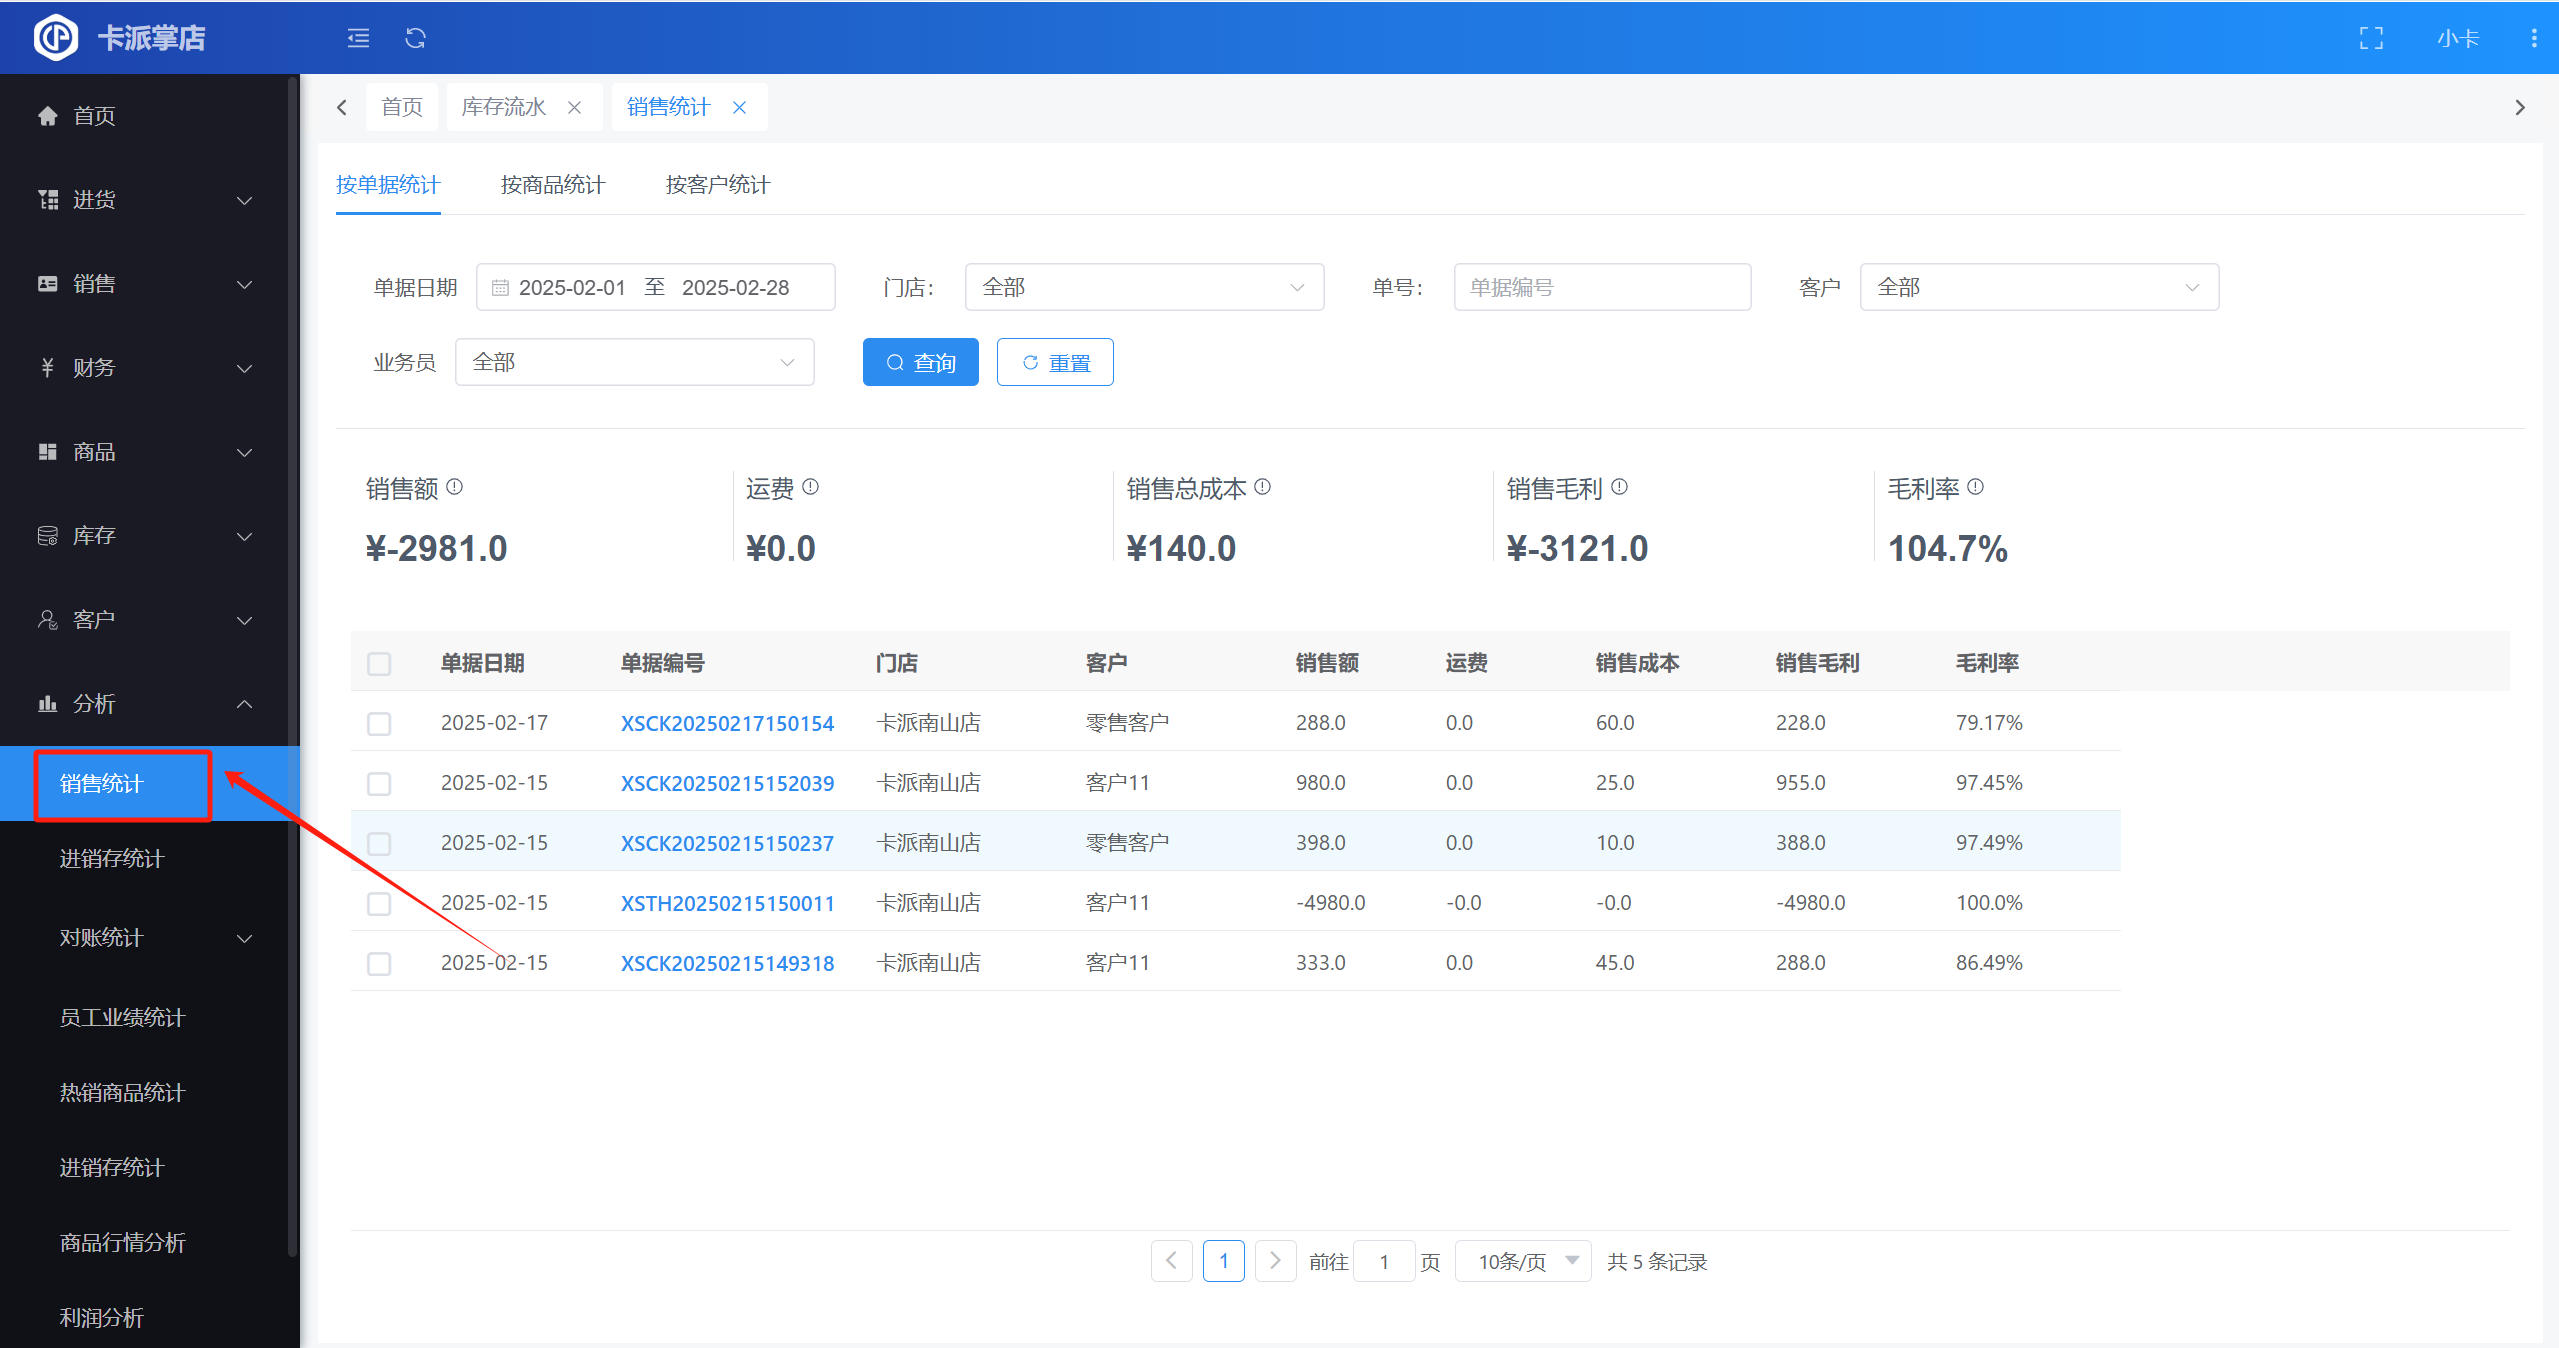Click the 查询 search button
Screen dimensions: 2559x1348
pyautogui.click(x=920, y=362)
